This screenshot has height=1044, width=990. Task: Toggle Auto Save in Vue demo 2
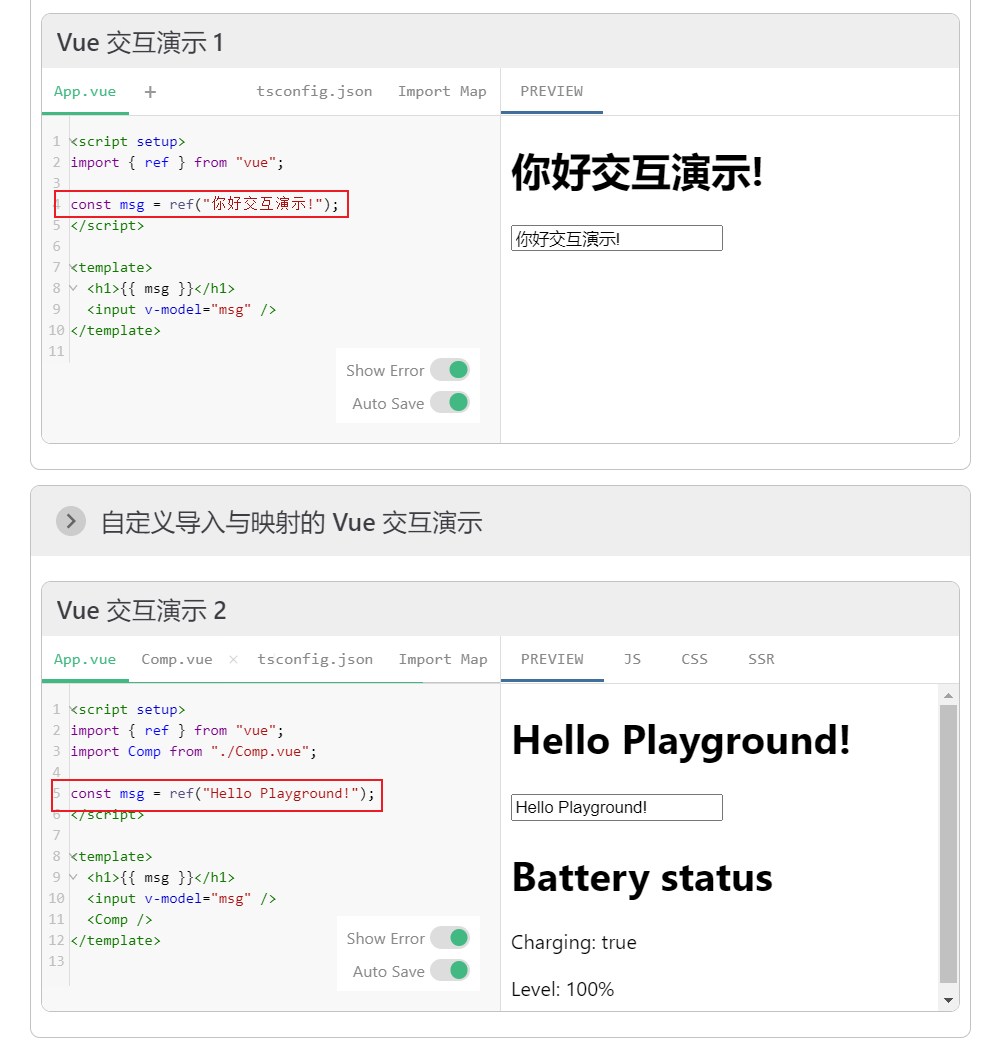point(450,970)
